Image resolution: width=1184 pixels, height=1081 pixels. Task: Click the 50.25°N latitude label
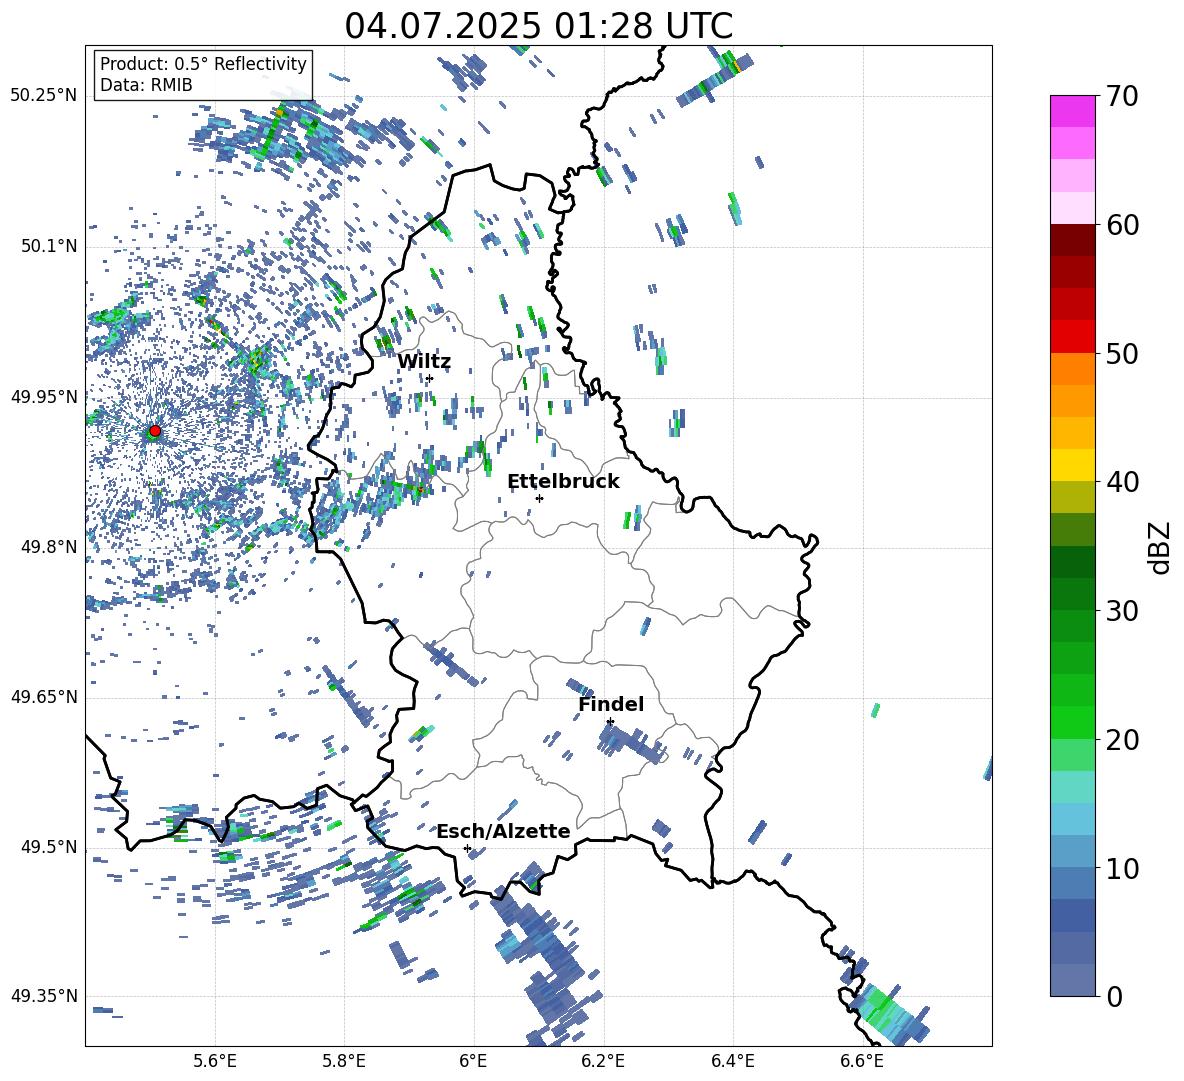click(44, 96)
